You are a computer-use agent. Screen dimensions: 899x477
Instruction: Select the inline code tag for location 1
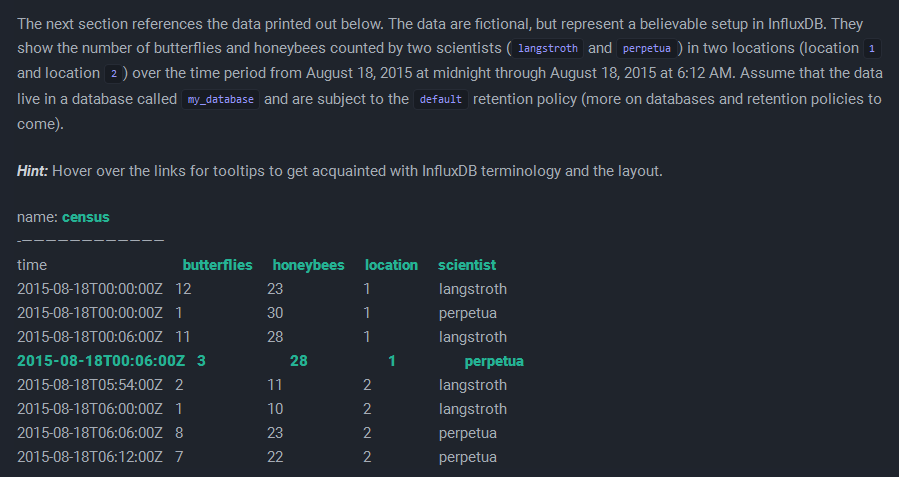click(871, 49)
